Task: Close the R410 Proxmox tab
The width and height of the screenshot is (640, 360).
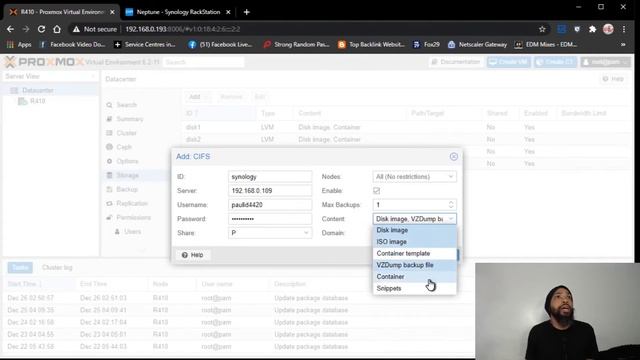Action: (112, 12)
